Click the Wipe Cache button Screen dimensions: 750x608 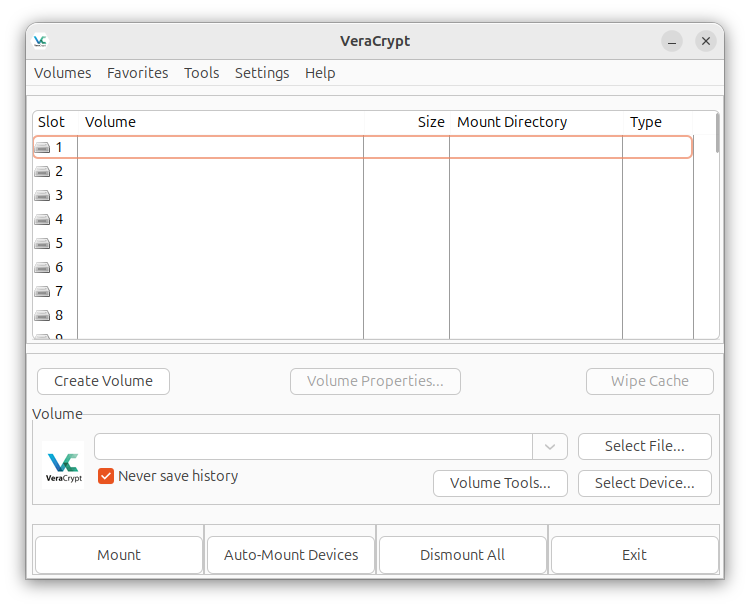pyautogui.click(x=650, y=381)
